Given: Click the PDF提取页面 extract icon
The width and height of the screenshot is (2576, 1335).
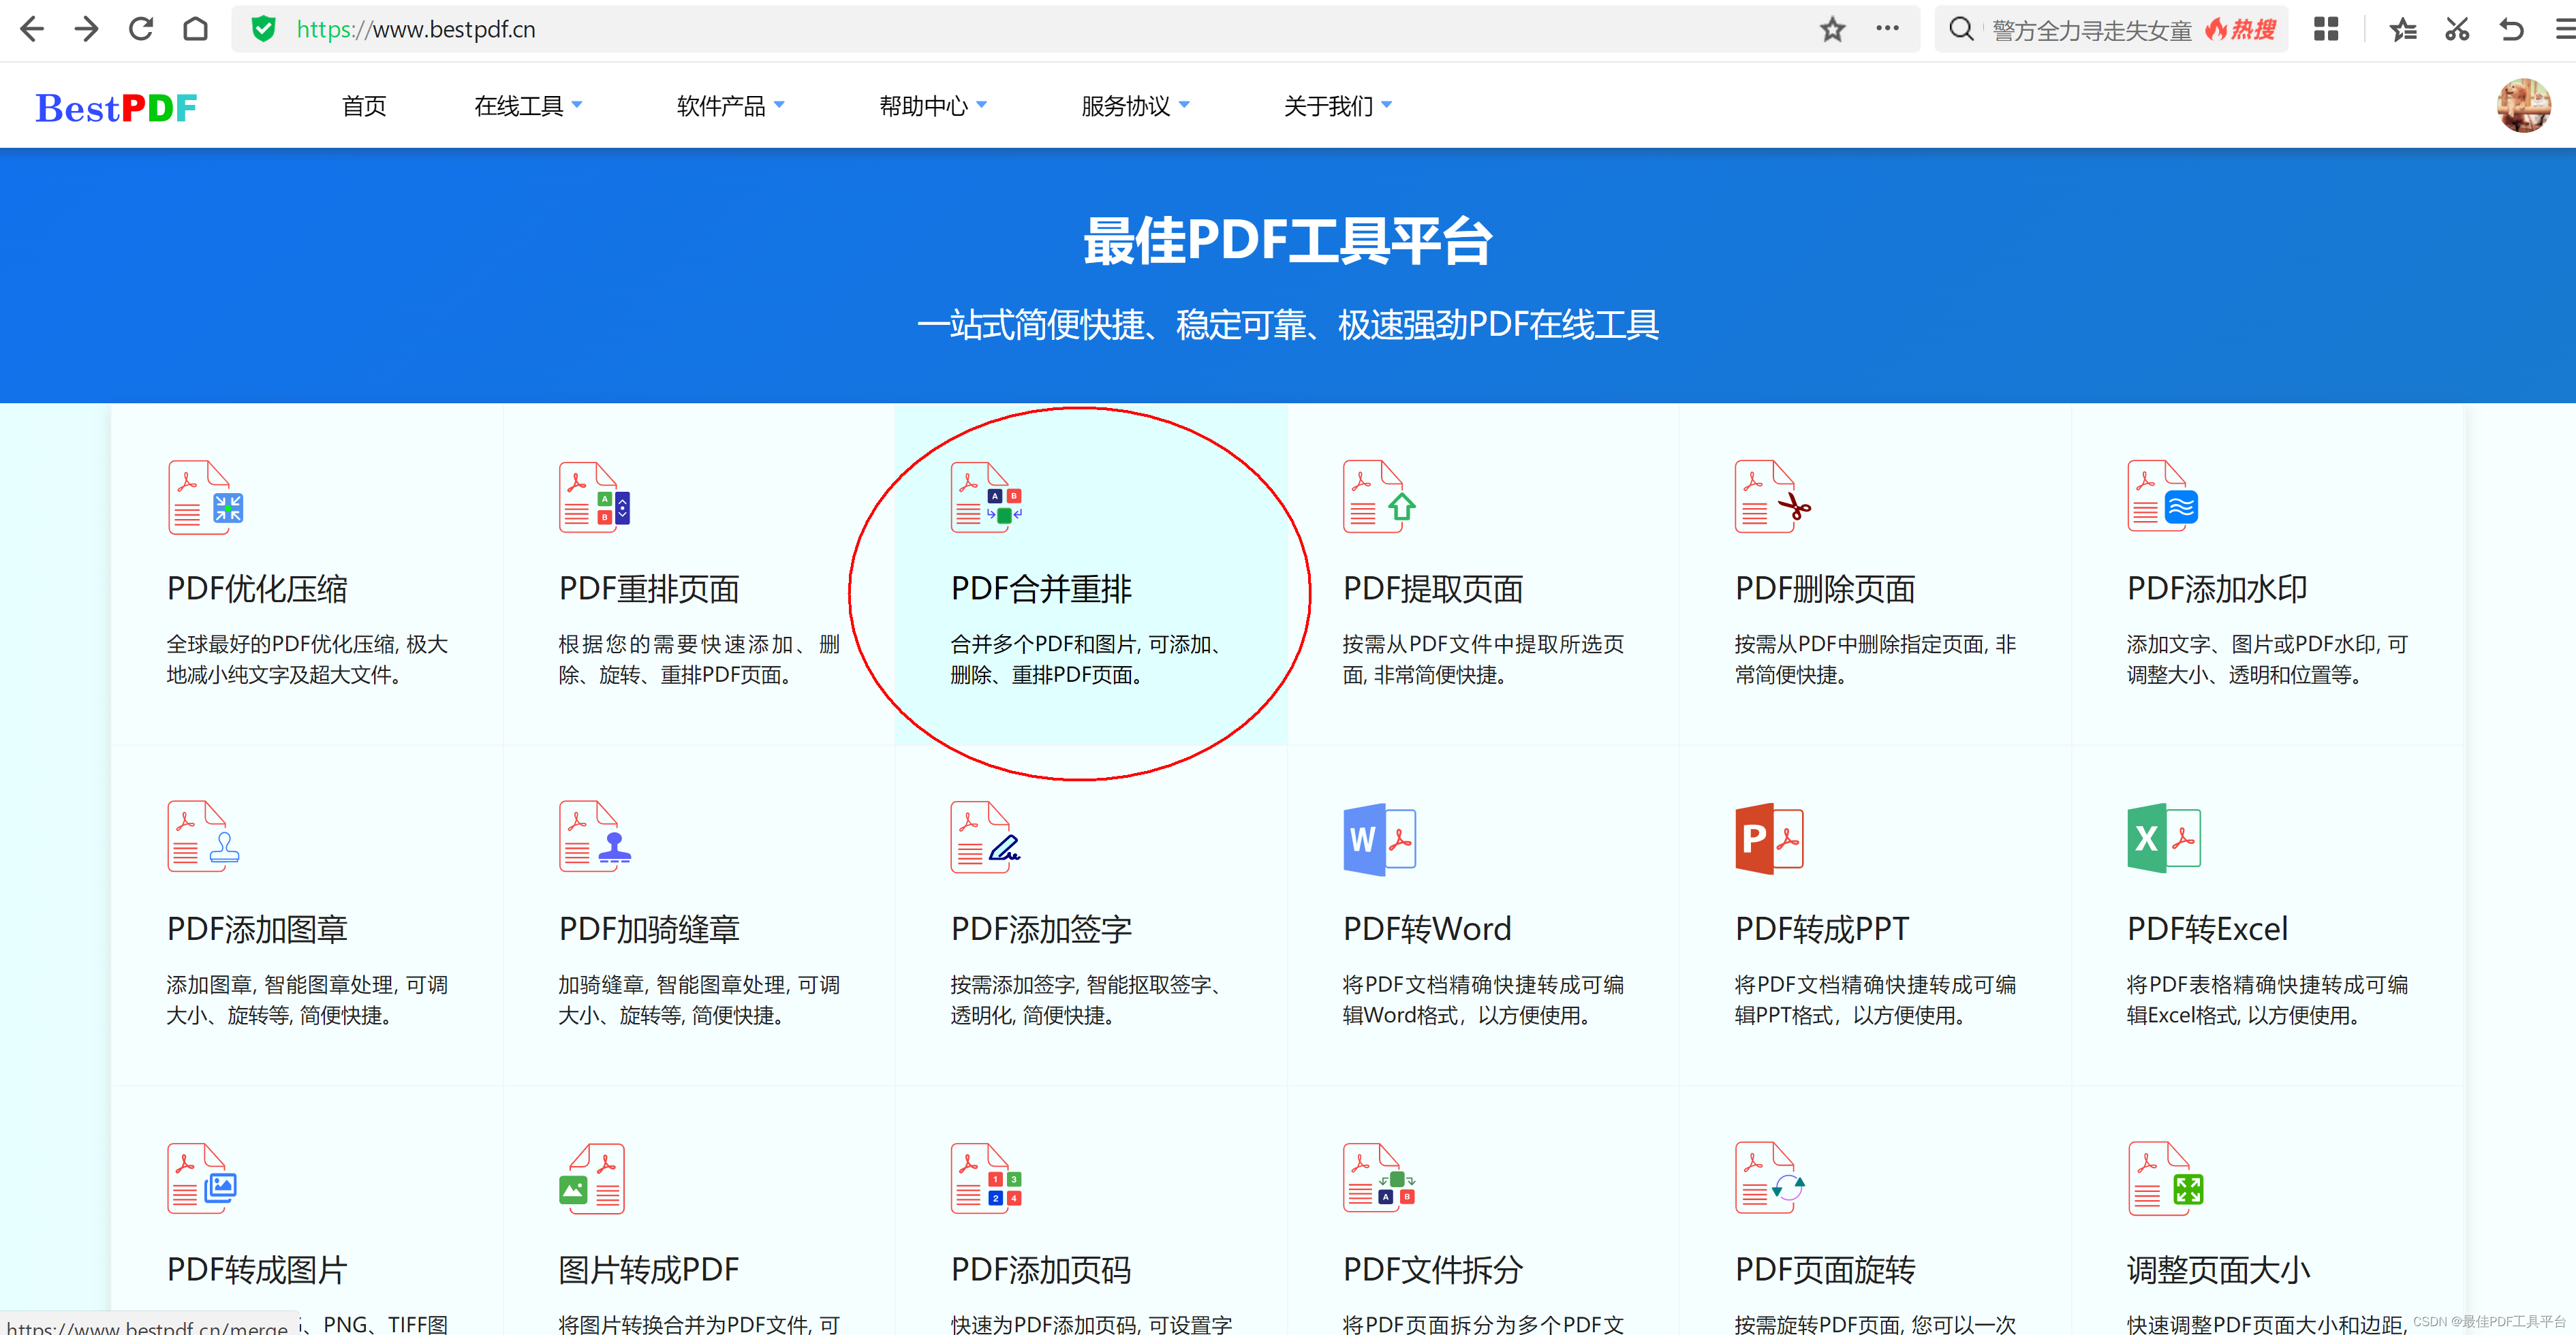Looking at the screenshot, I should pyautogui.click(x=1379, y=497).
